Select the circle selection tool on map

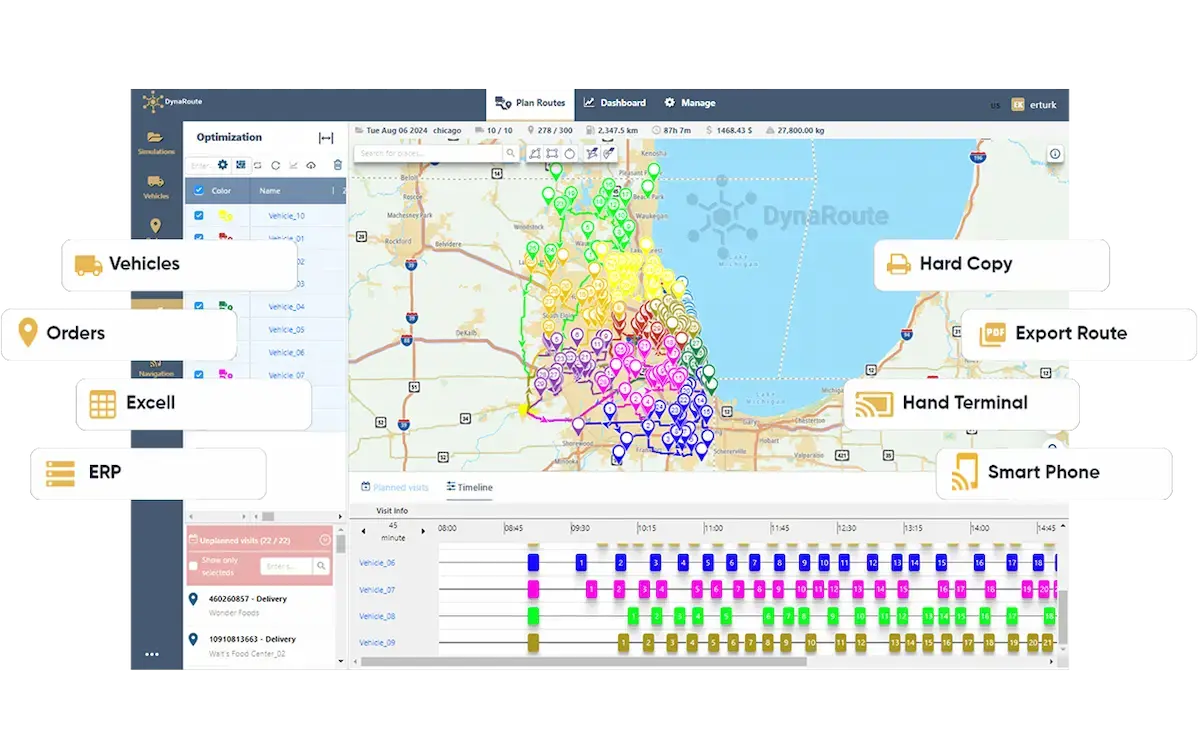[x=570, y=153]
